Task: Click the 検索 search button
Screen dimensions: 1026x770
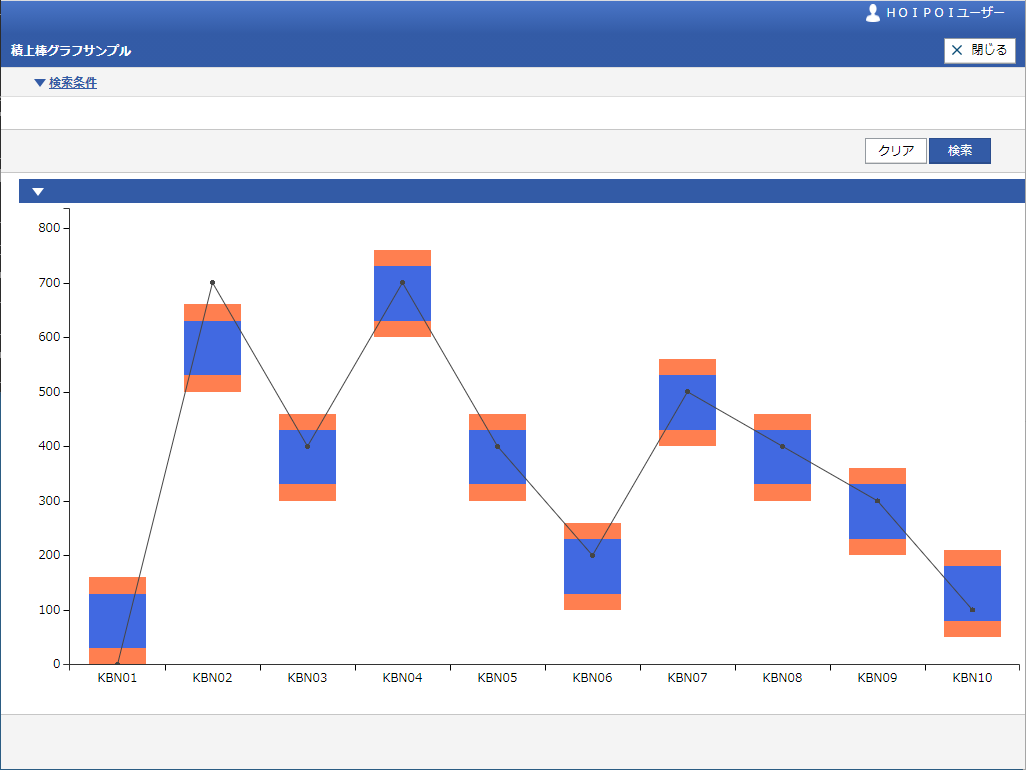Action: (x=960, y=150)
